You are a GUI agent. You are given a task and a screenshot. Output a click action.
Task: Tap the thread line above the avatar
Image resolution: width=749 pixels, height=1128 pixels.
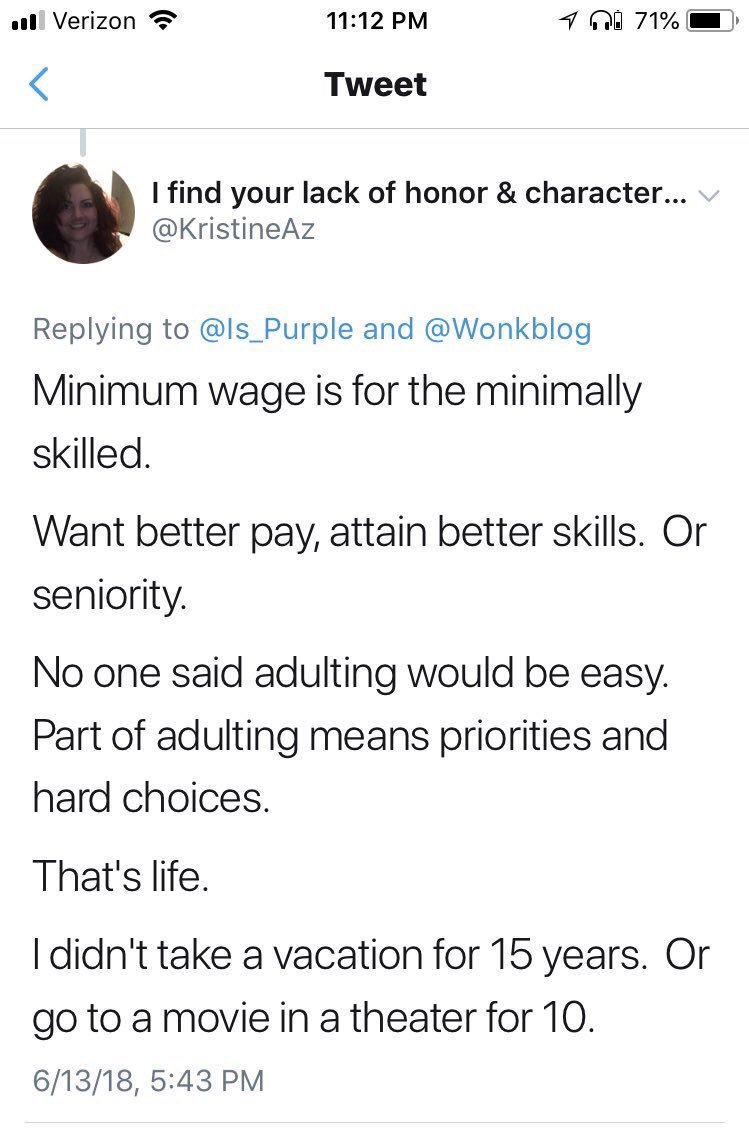coord(84,140)
